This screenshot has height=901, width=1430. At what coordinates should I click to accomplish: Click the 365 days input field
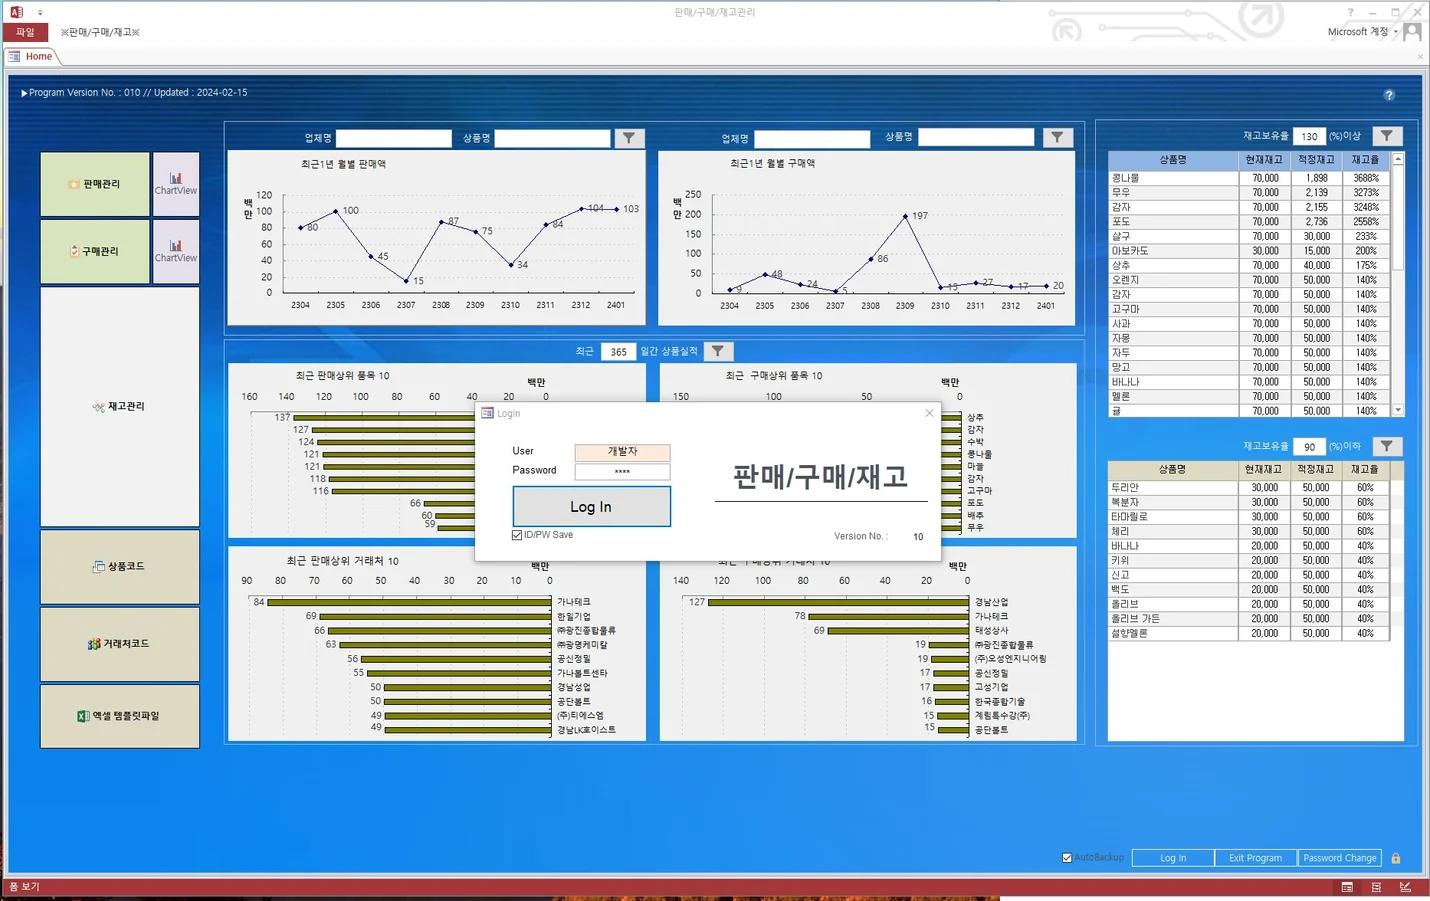point(618,352)
